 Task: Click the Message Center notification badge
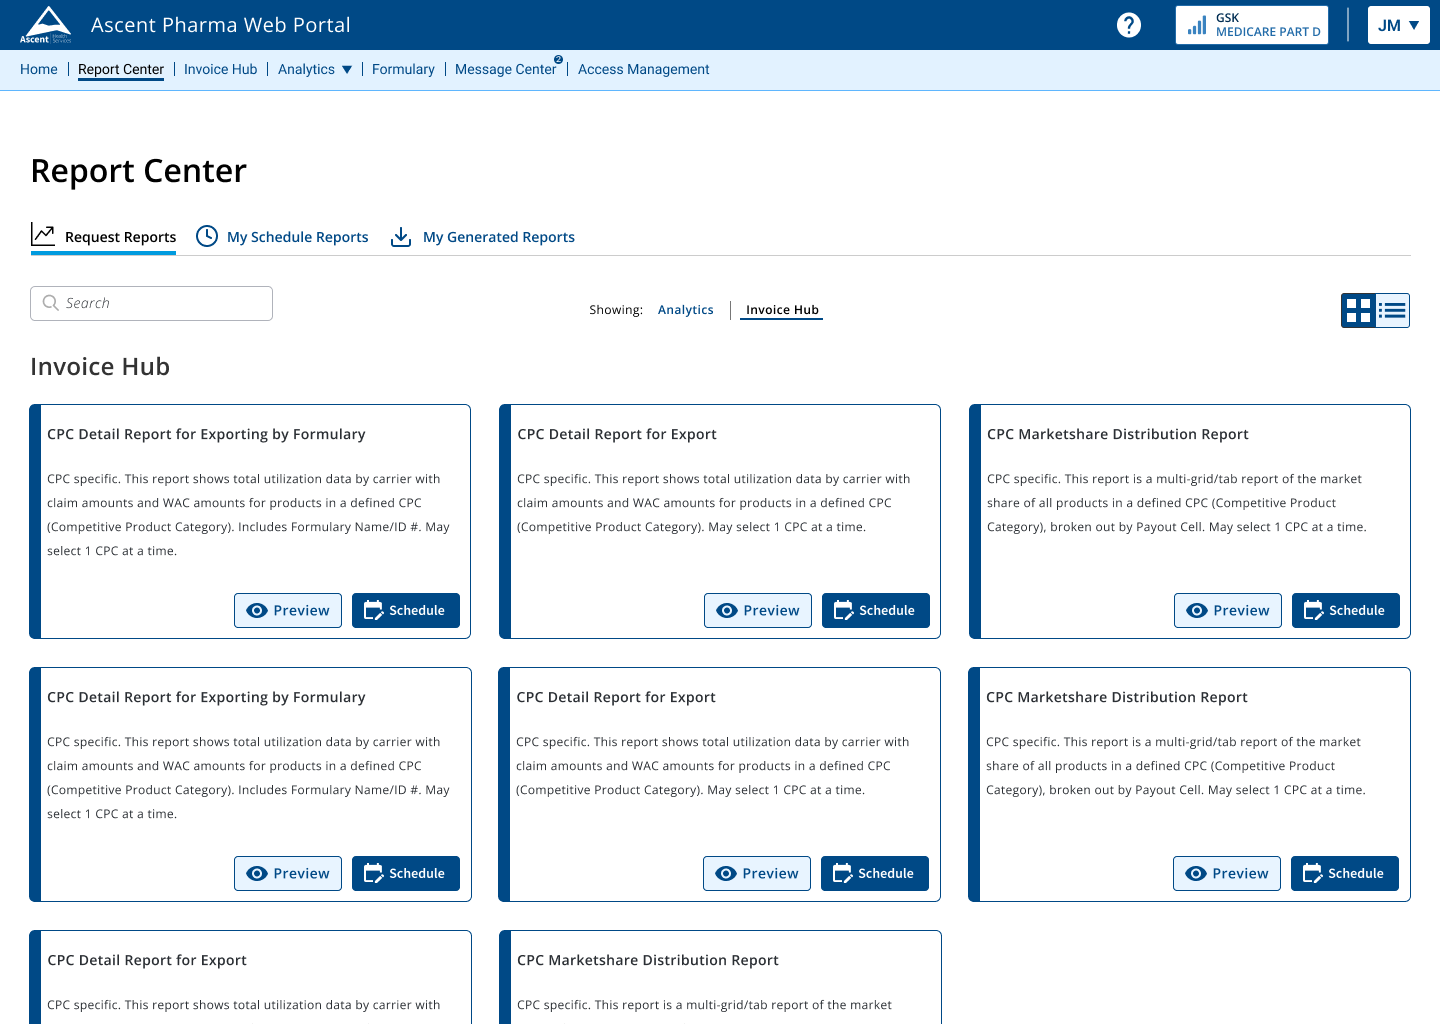[558, 60]
